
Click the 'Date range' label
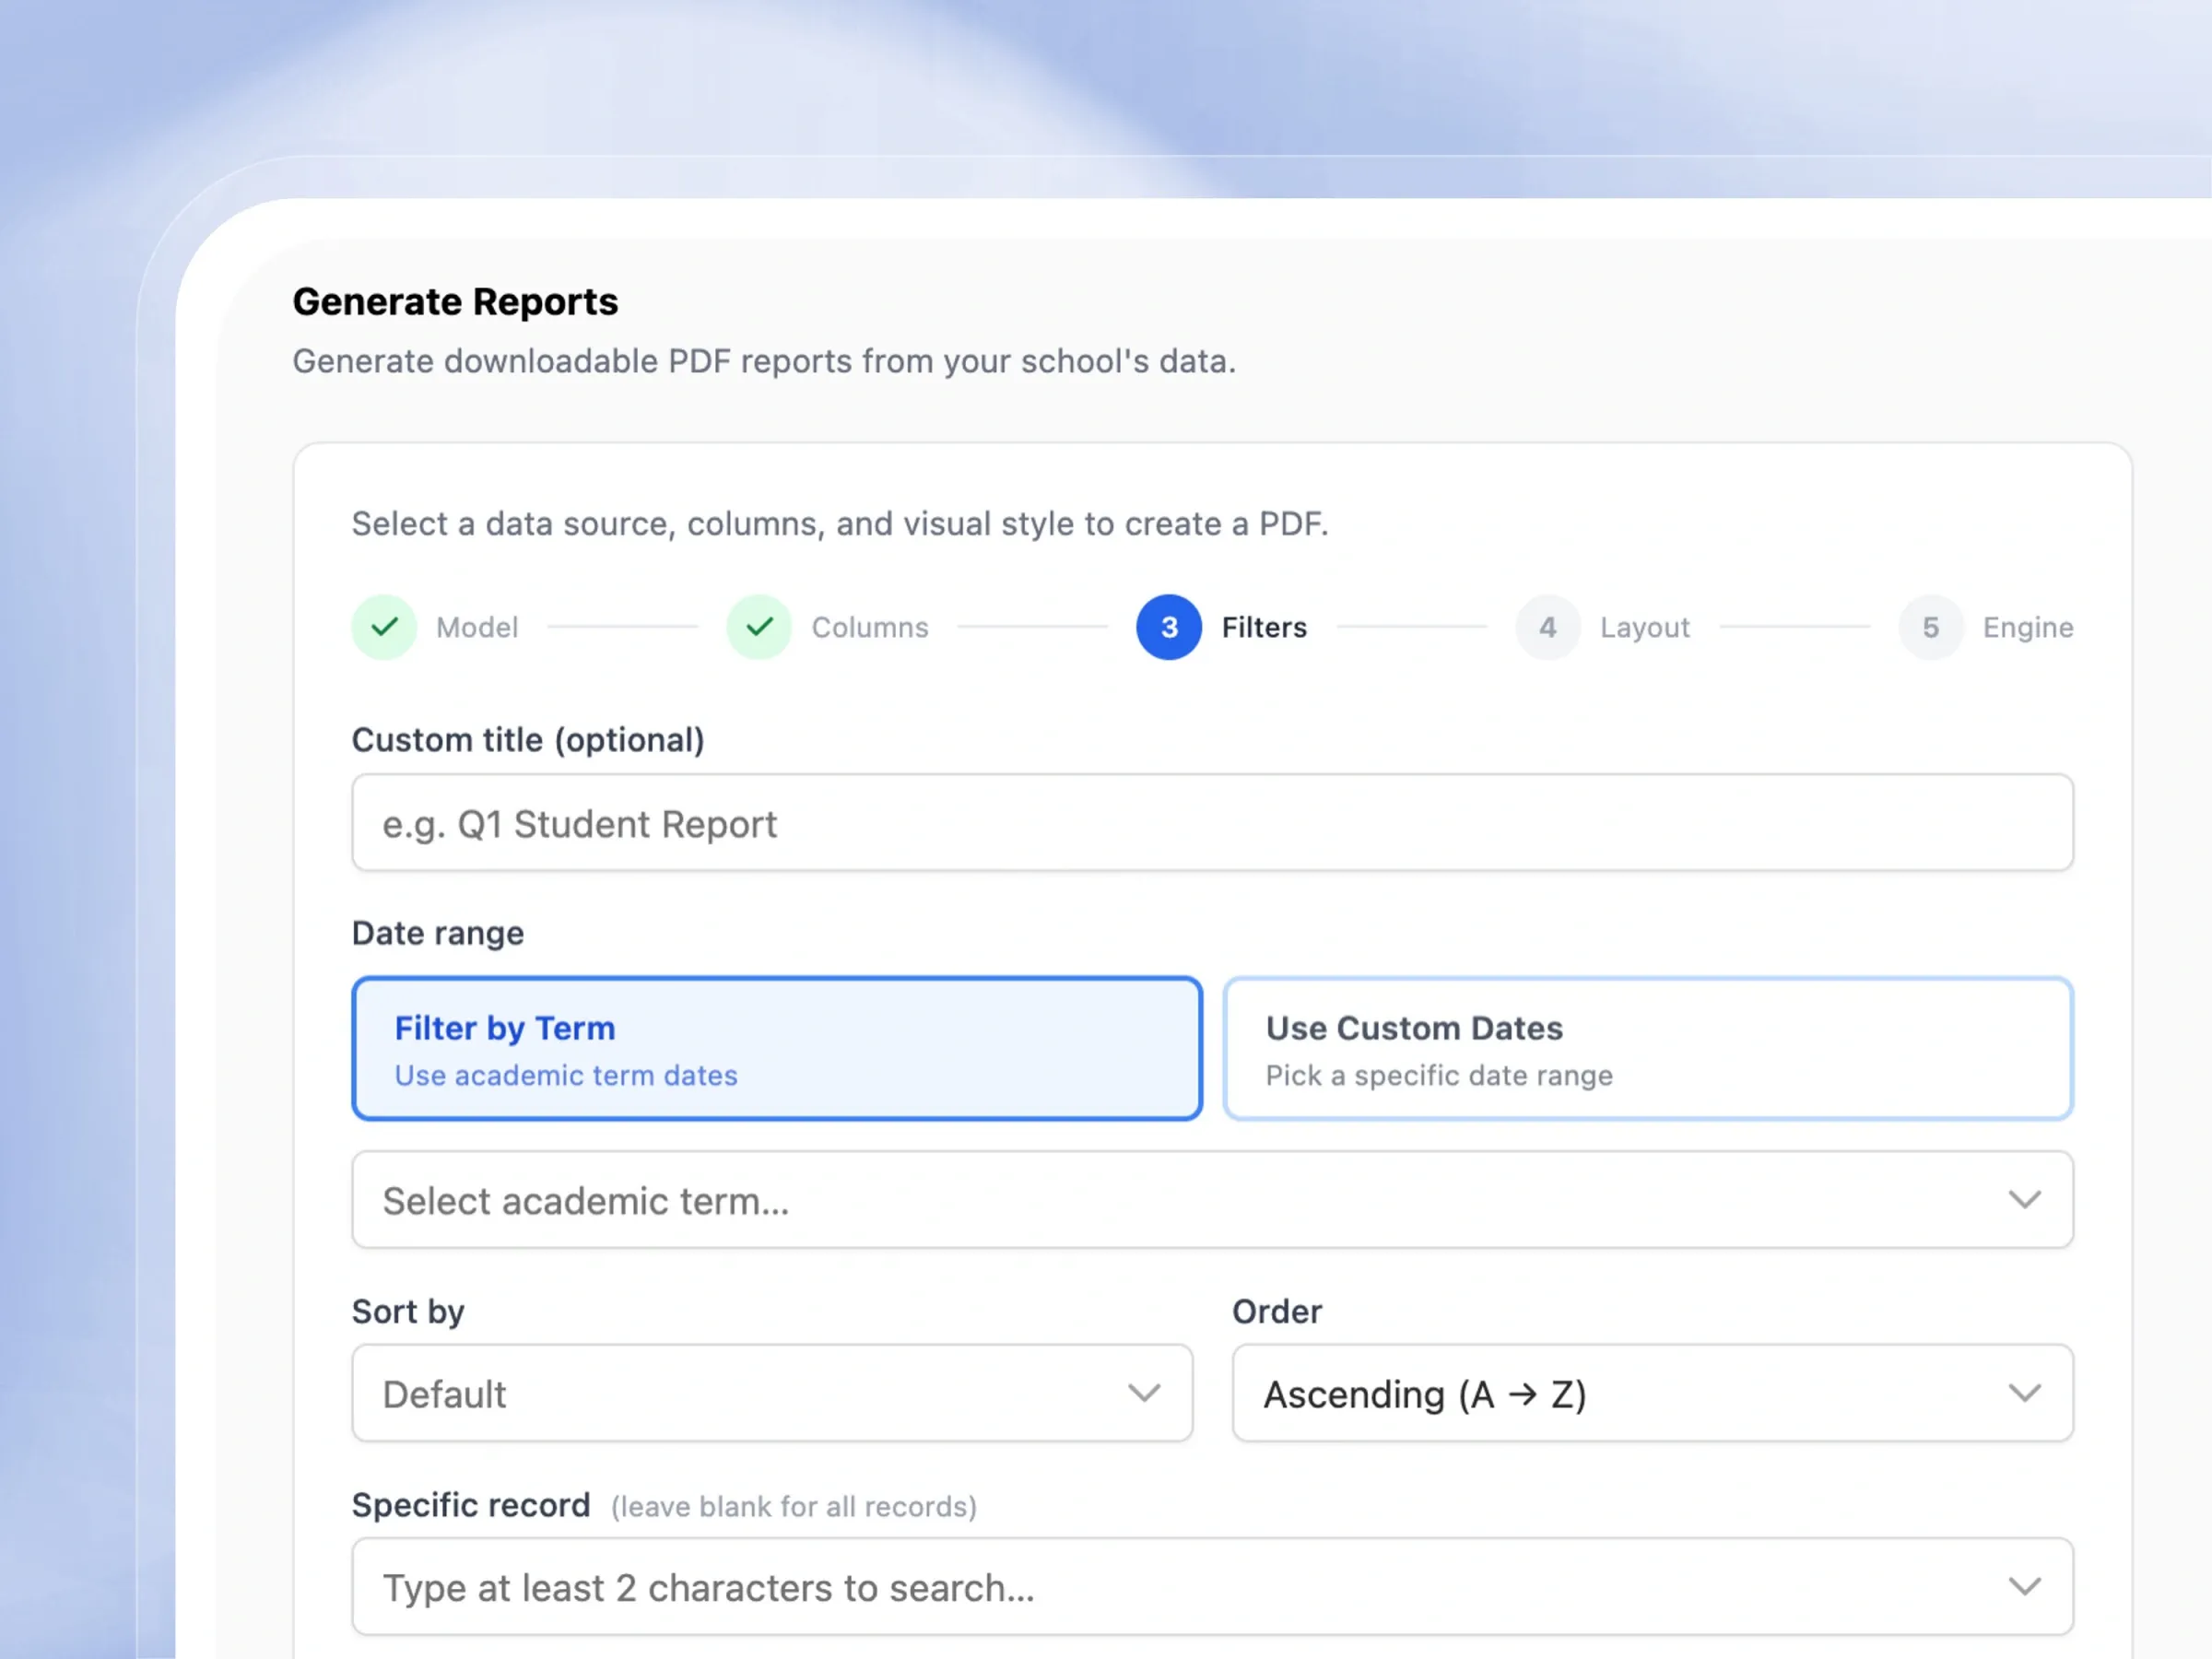coord(438,933)
